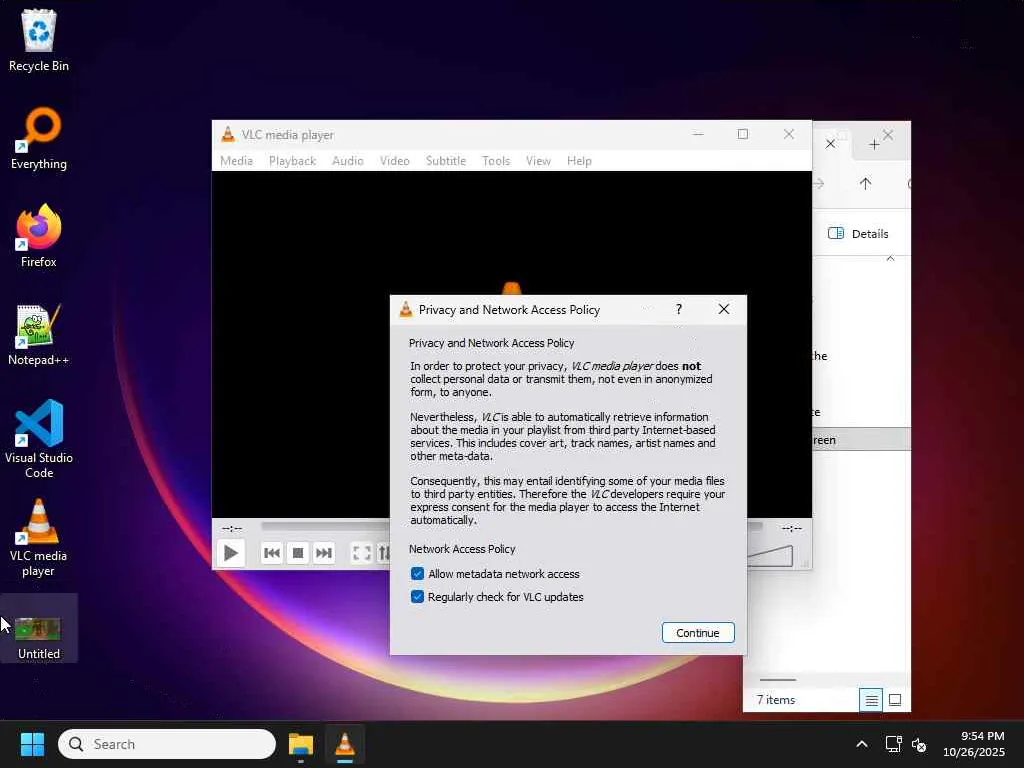1024x768 pixels.
Task: Click the elapsed time label in VLC
Action: [x=232, y=528]
